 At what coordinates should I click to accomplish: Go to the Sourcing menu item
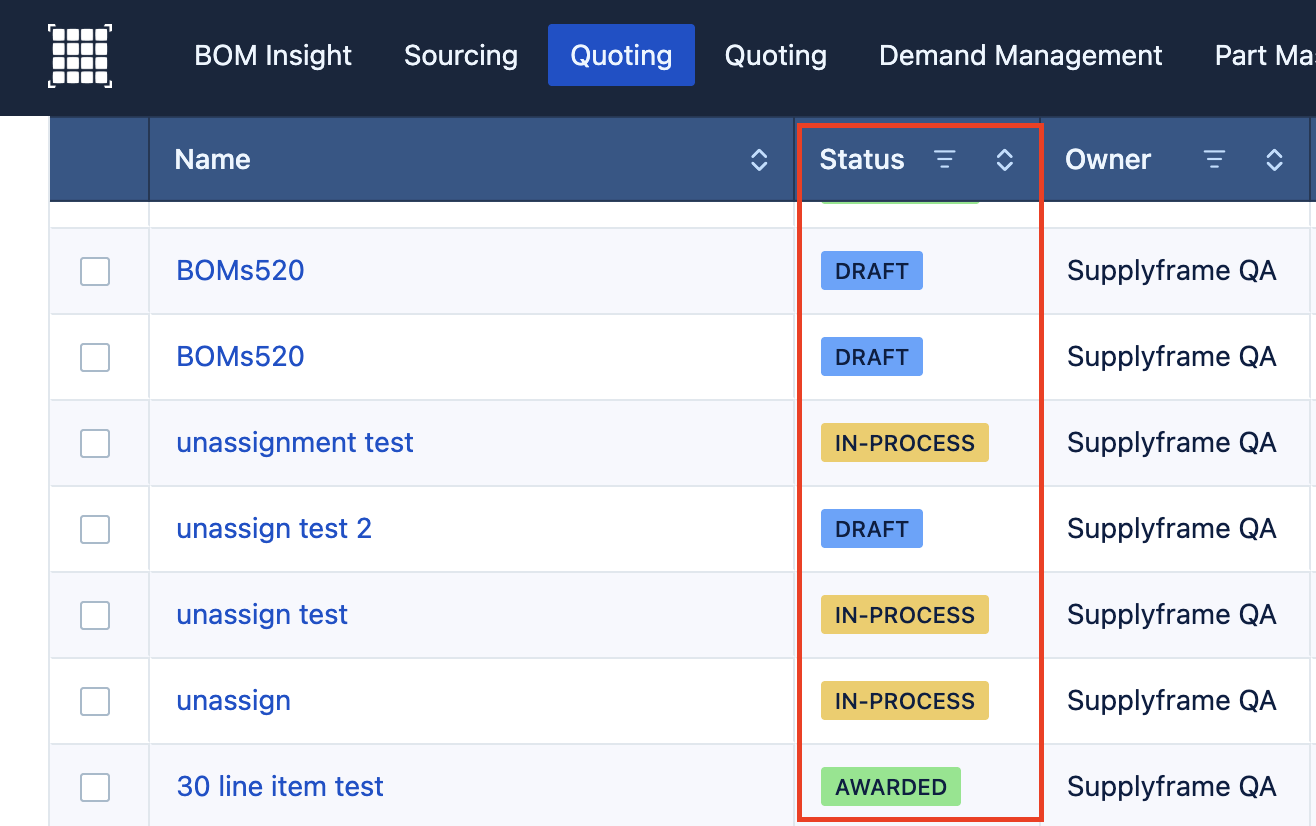pos(461,56)
